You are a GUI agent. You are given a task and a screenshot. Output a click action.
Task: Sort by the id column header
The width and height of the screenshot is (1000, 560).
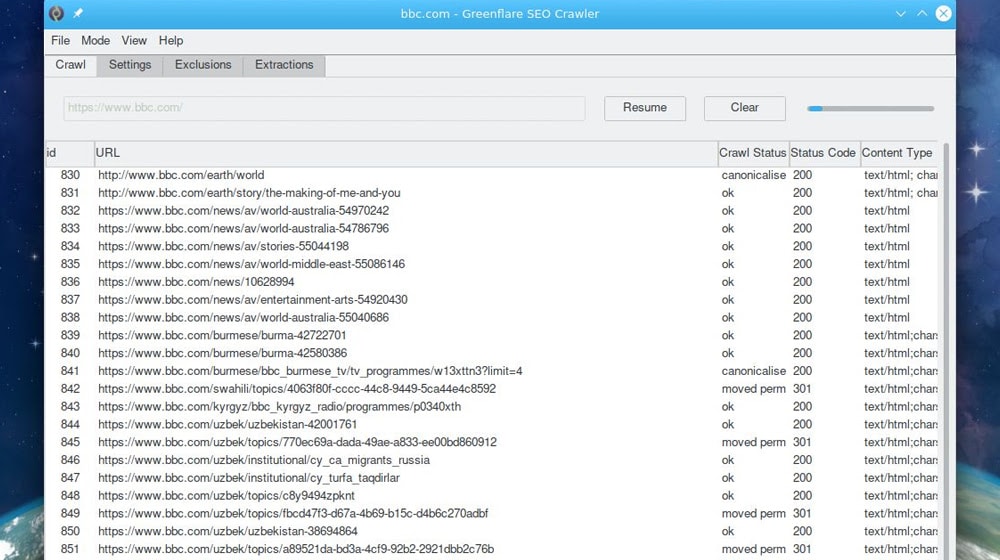click(70, 153)
